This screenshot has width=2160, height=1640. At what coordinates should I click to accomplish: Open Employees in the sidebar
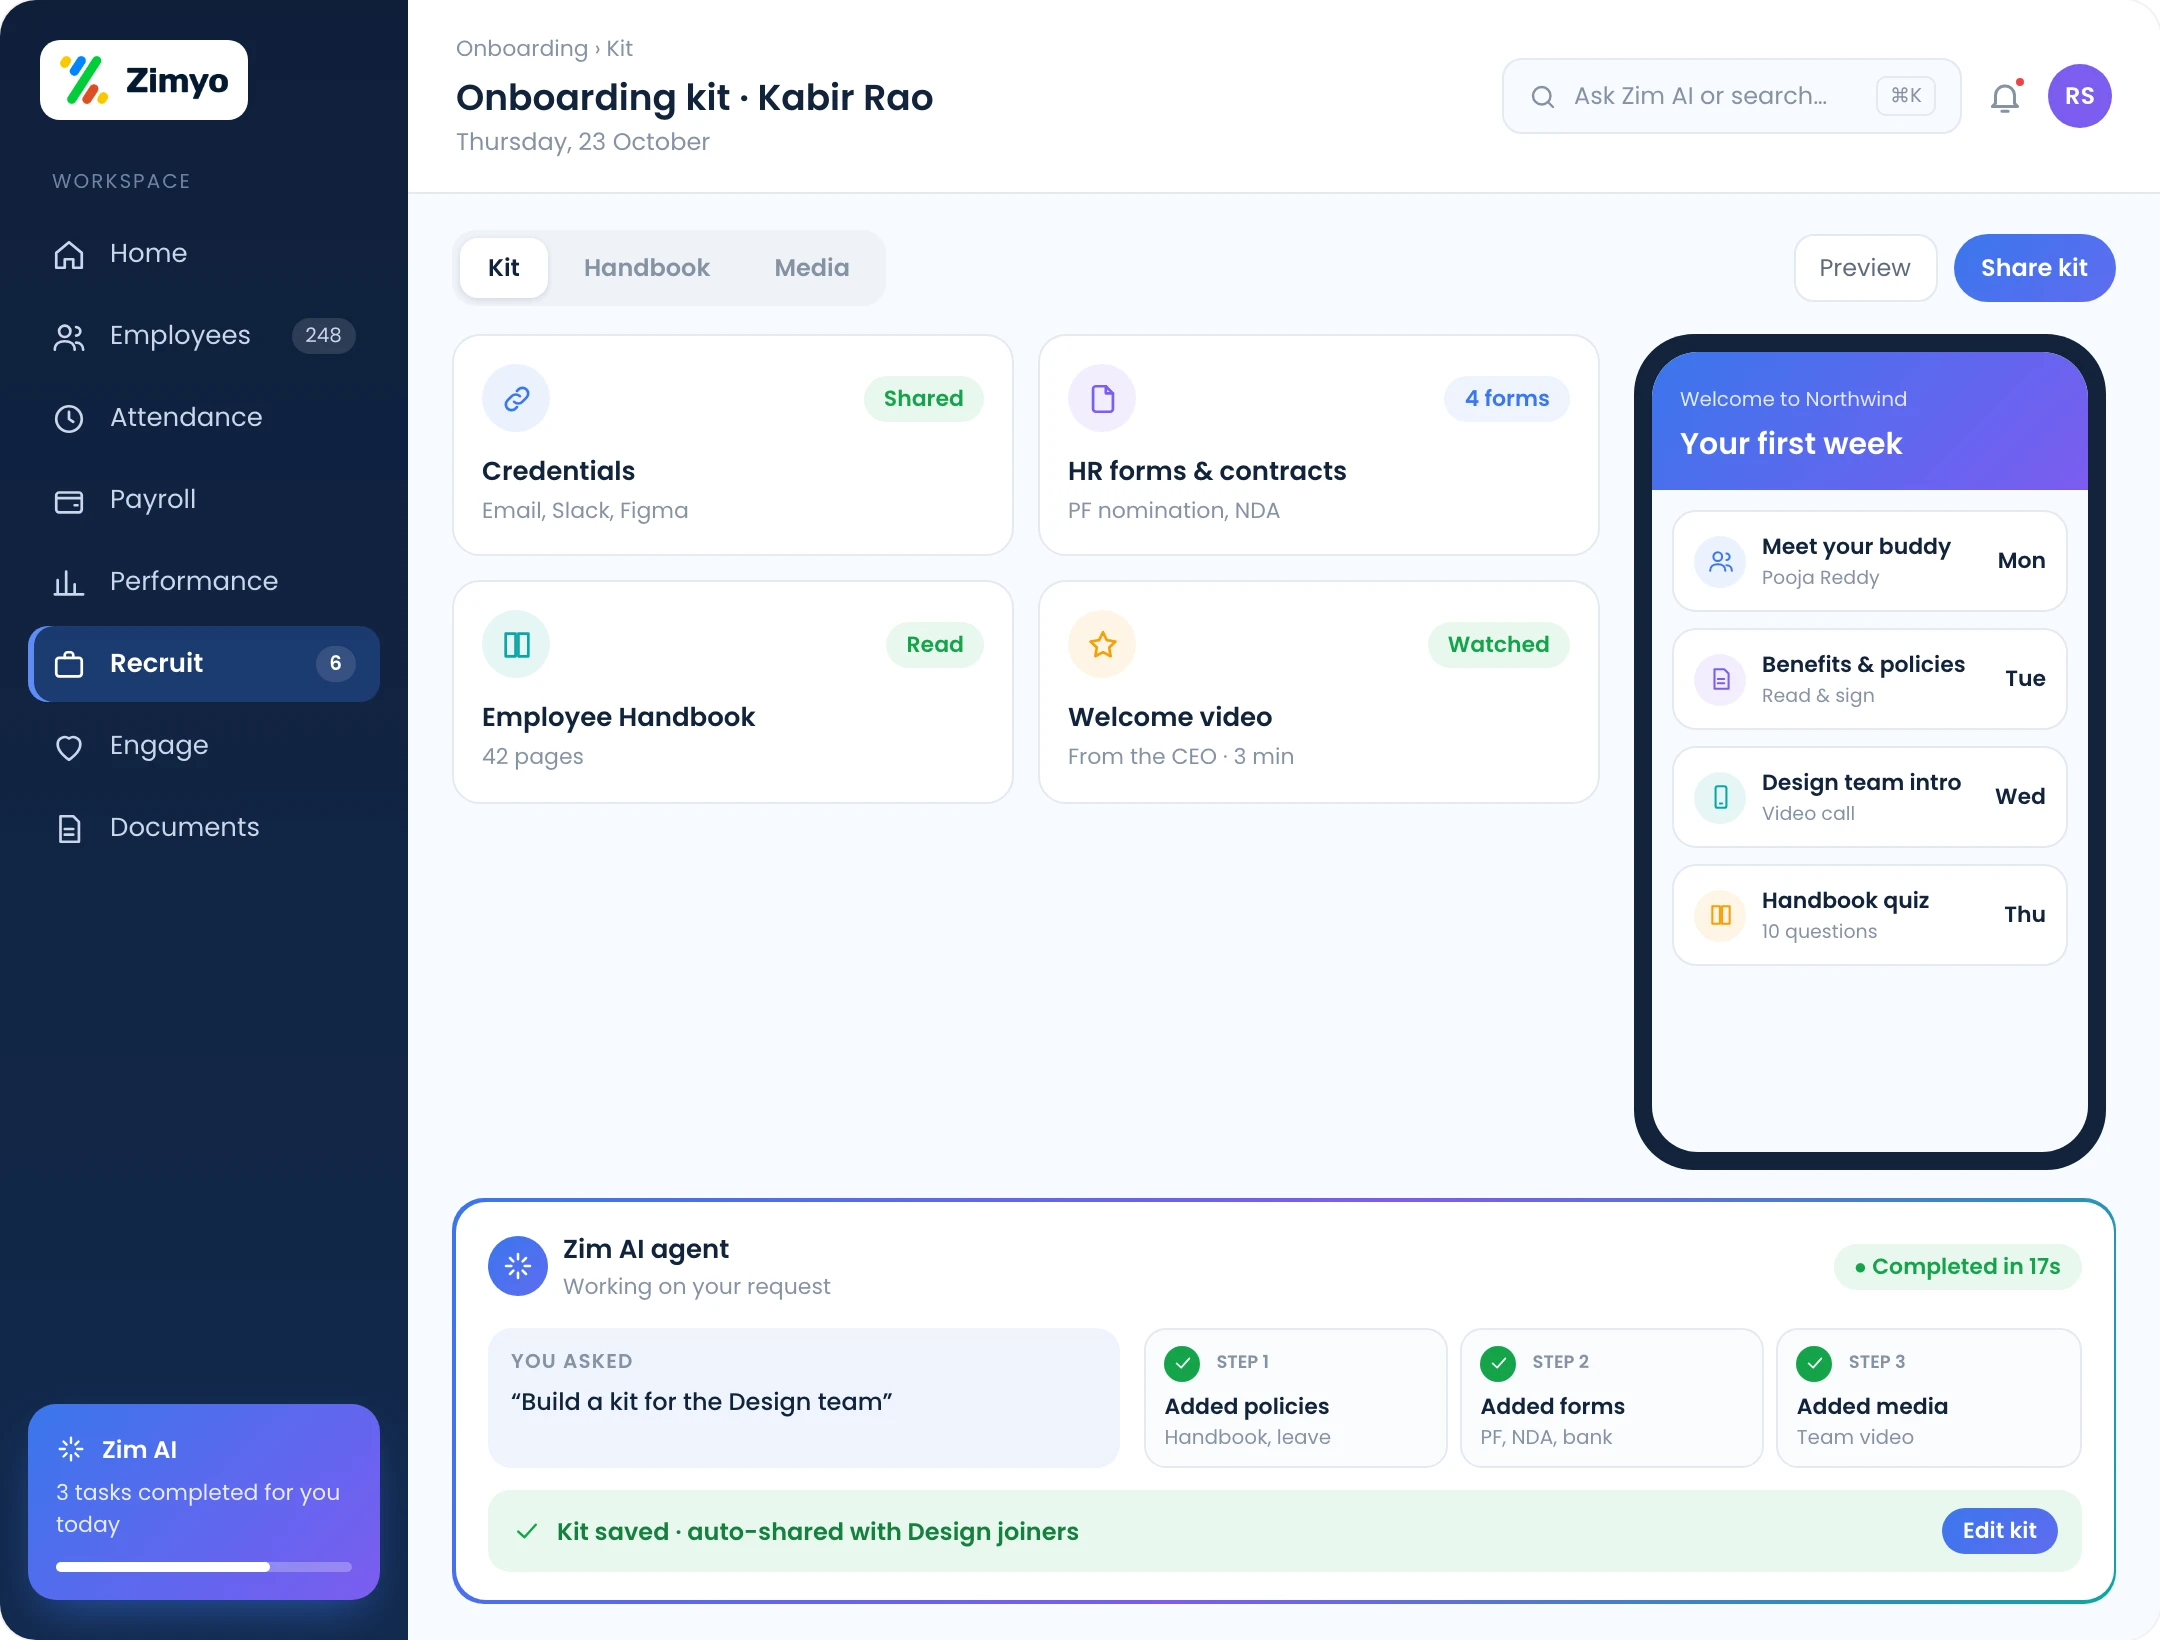coord(204,335)
